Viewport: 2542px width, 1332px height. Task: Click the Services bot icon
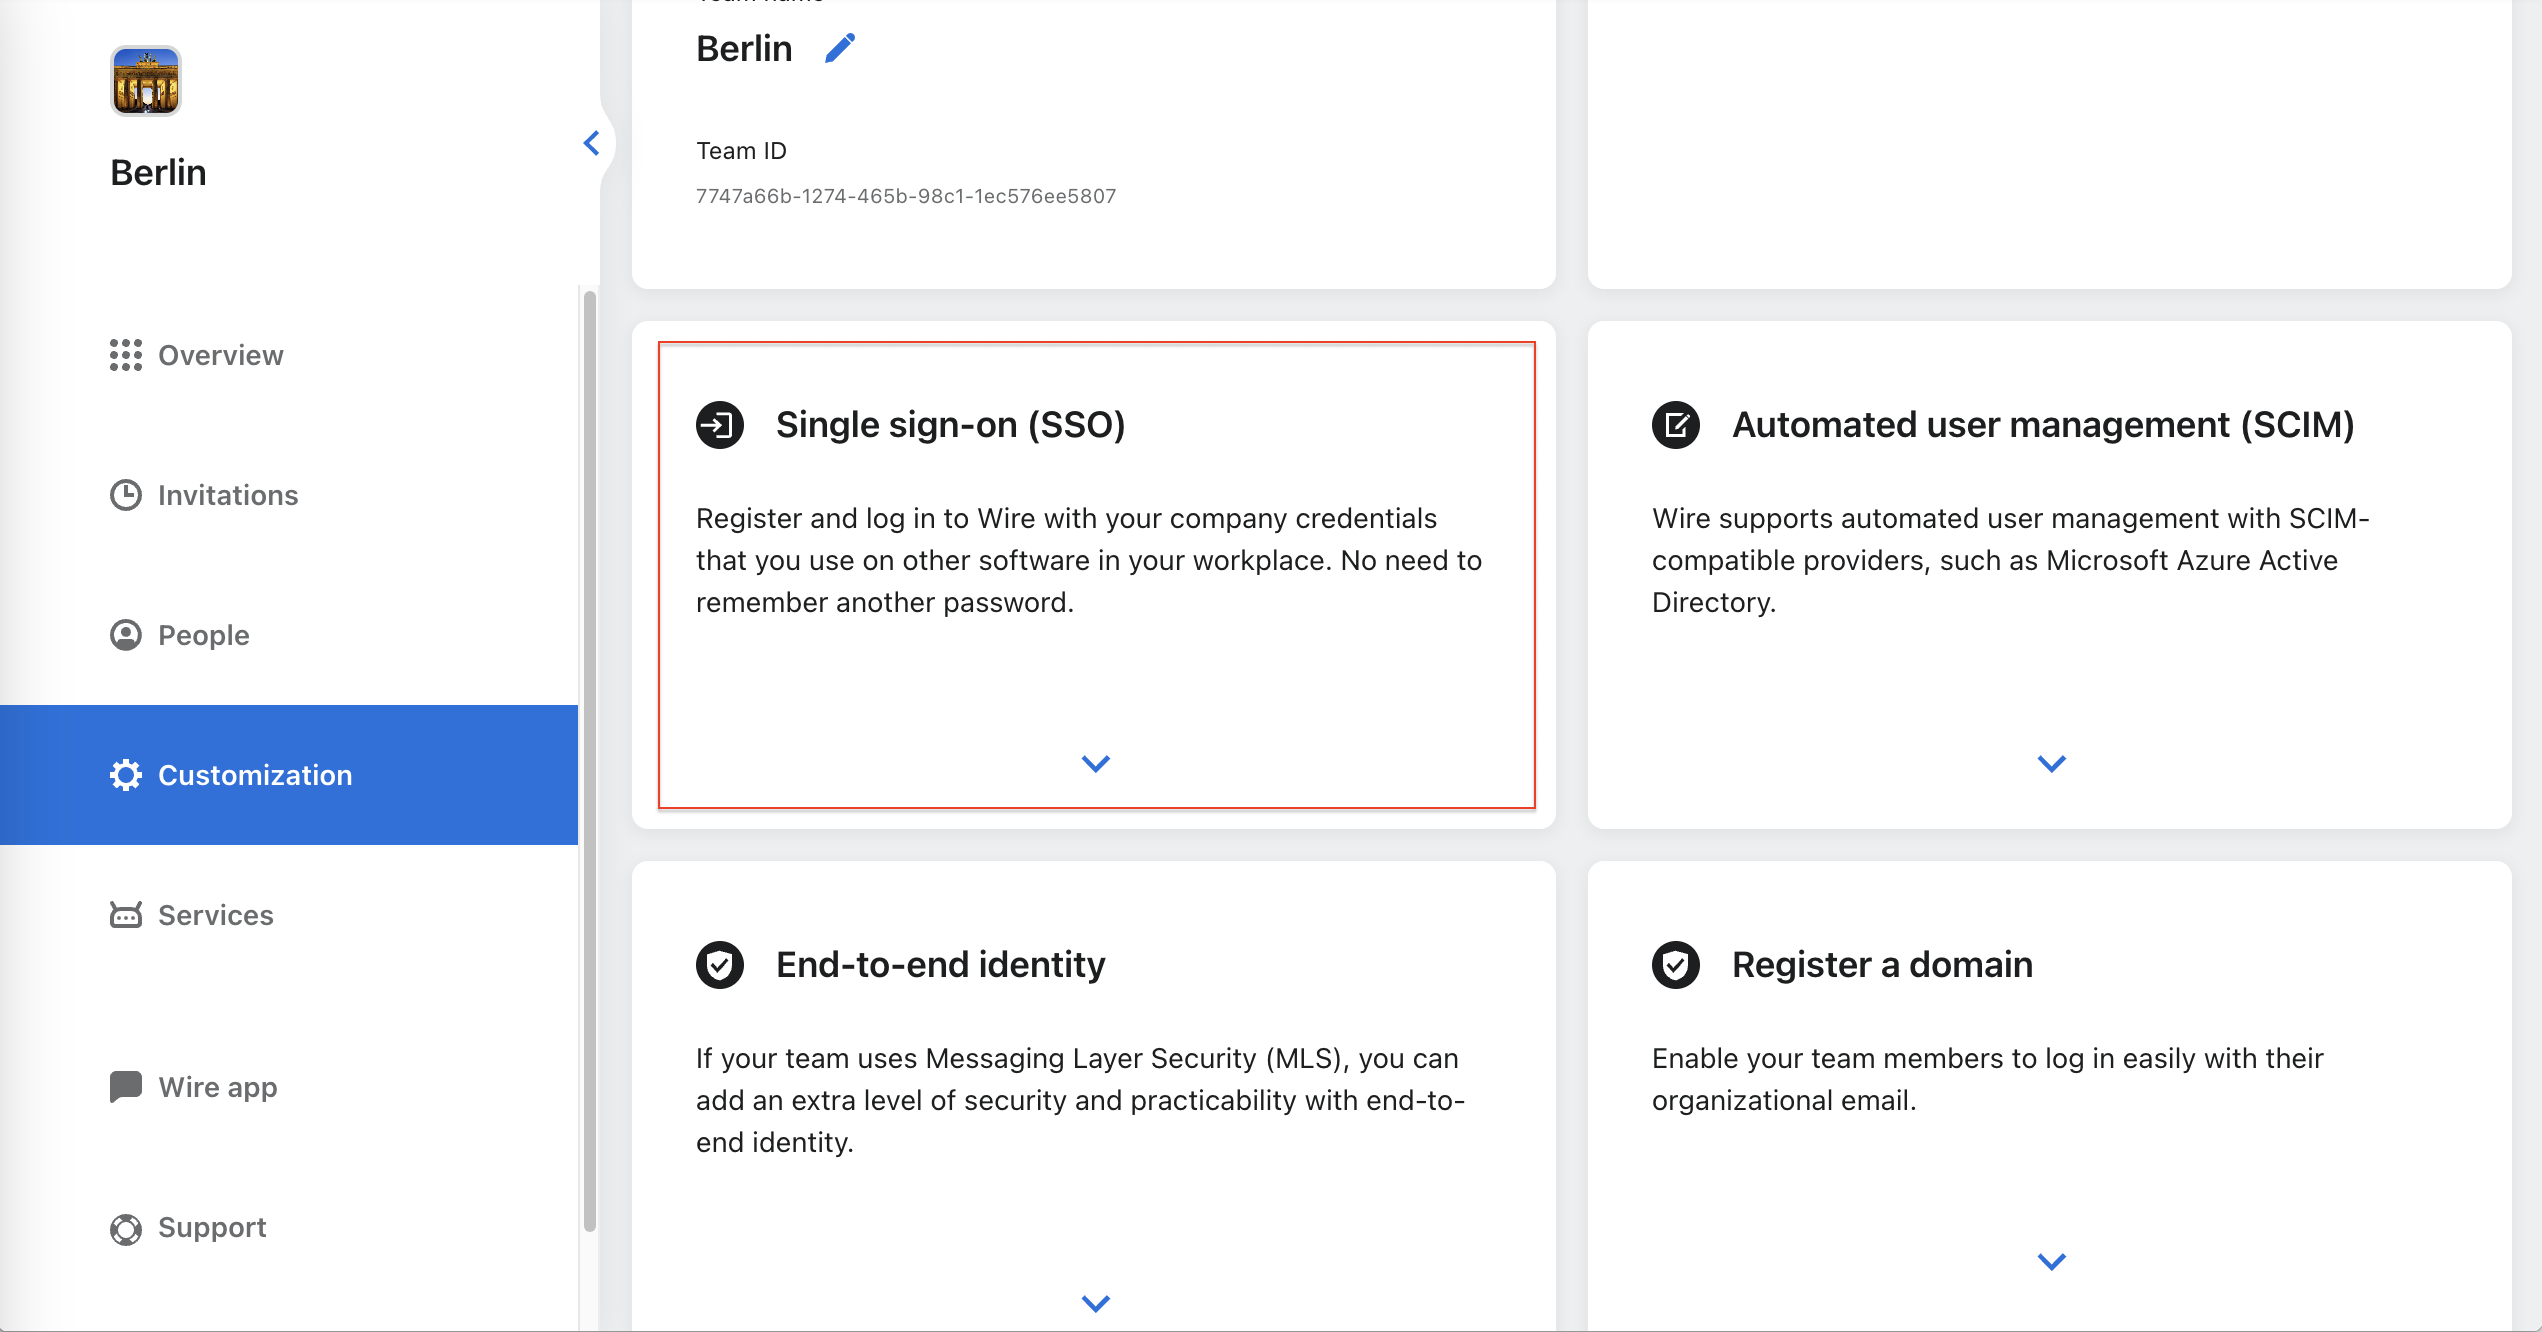click(126, 915)
